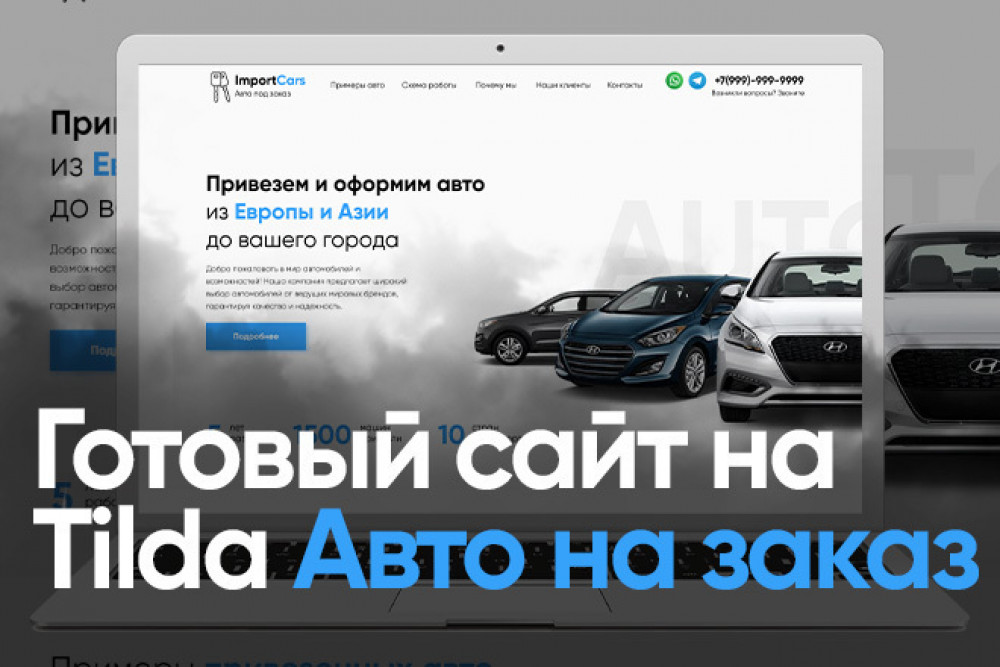Click the blue Авто на заказ overlay text
The width and height of the screenshot is (1000, 667).
(636, 550)
